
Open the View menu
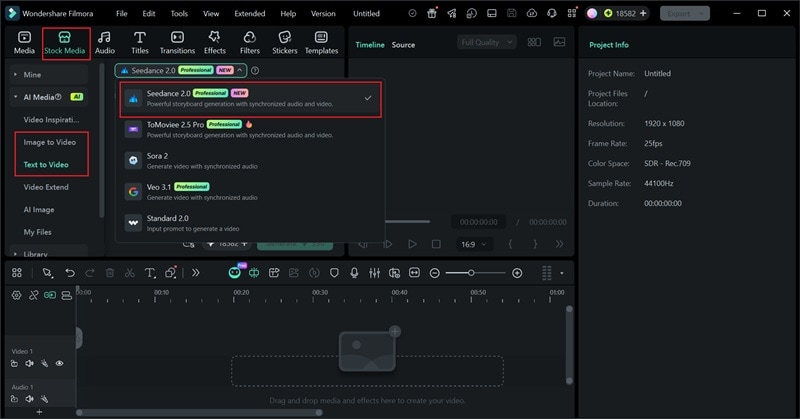[x=211, y=13]
